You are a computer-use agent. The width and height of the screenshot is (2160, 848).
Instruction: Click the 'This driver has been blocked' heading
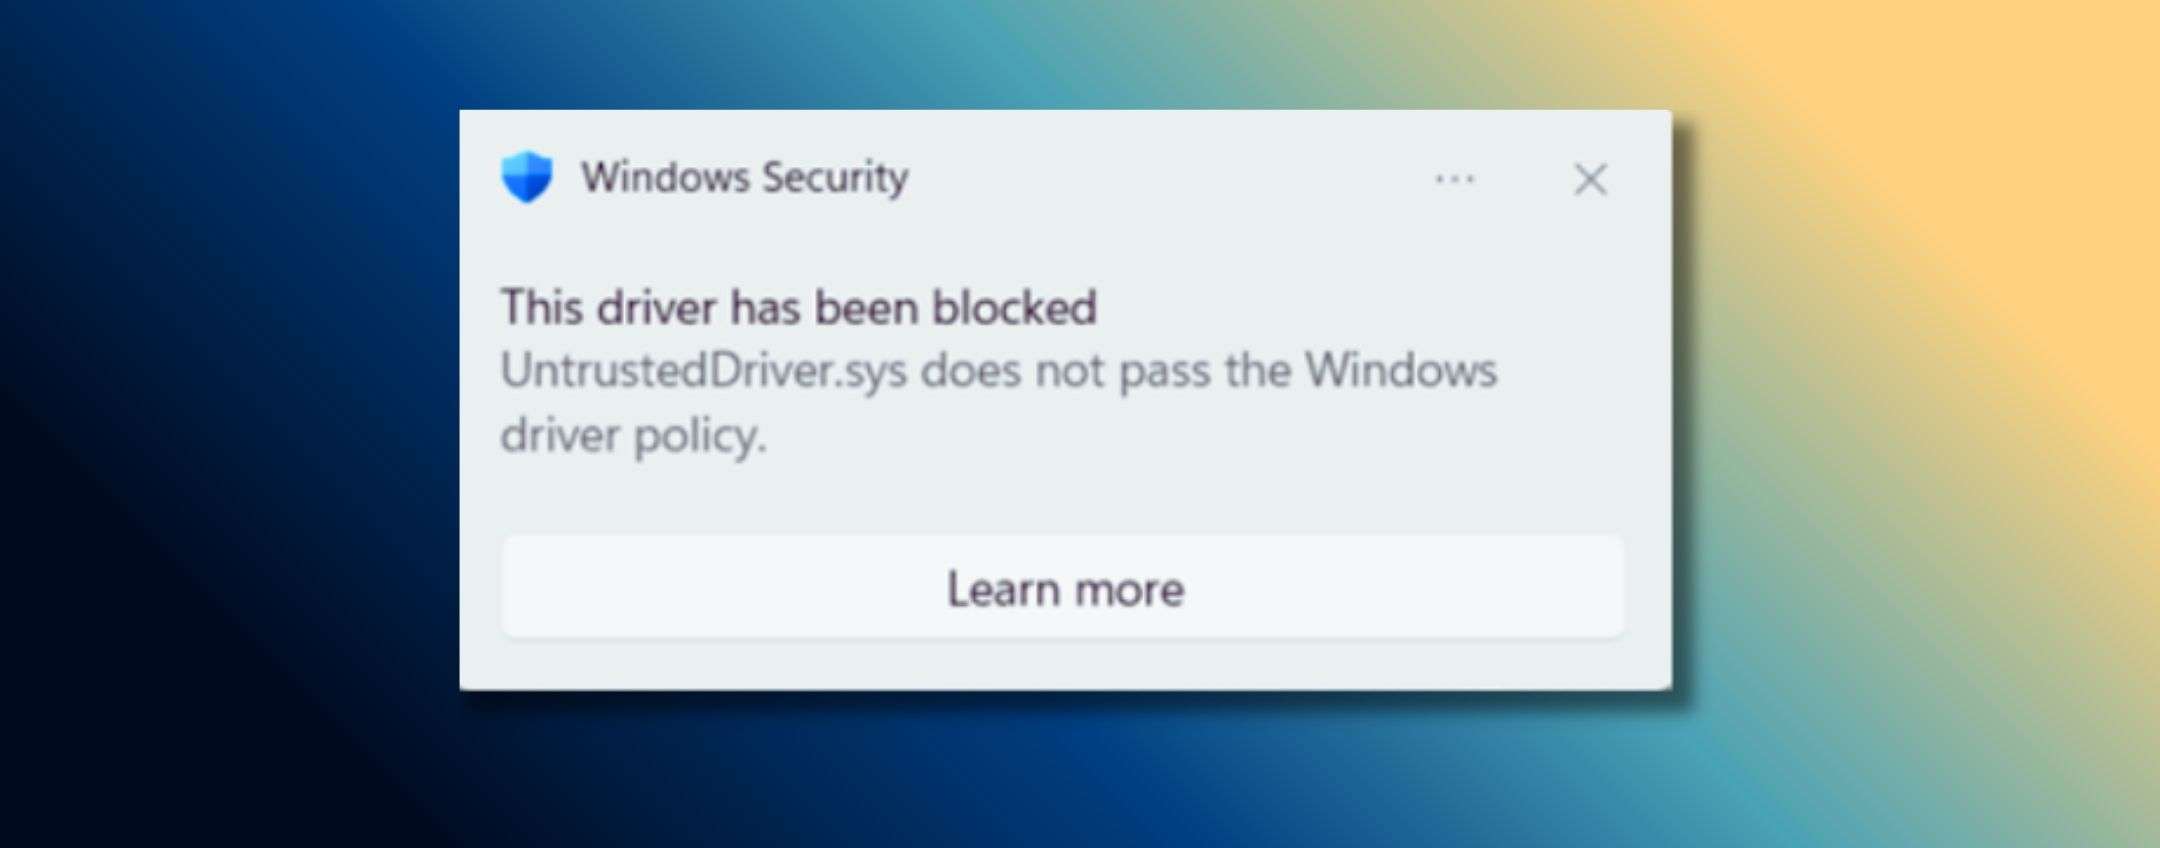pos(800,308)
